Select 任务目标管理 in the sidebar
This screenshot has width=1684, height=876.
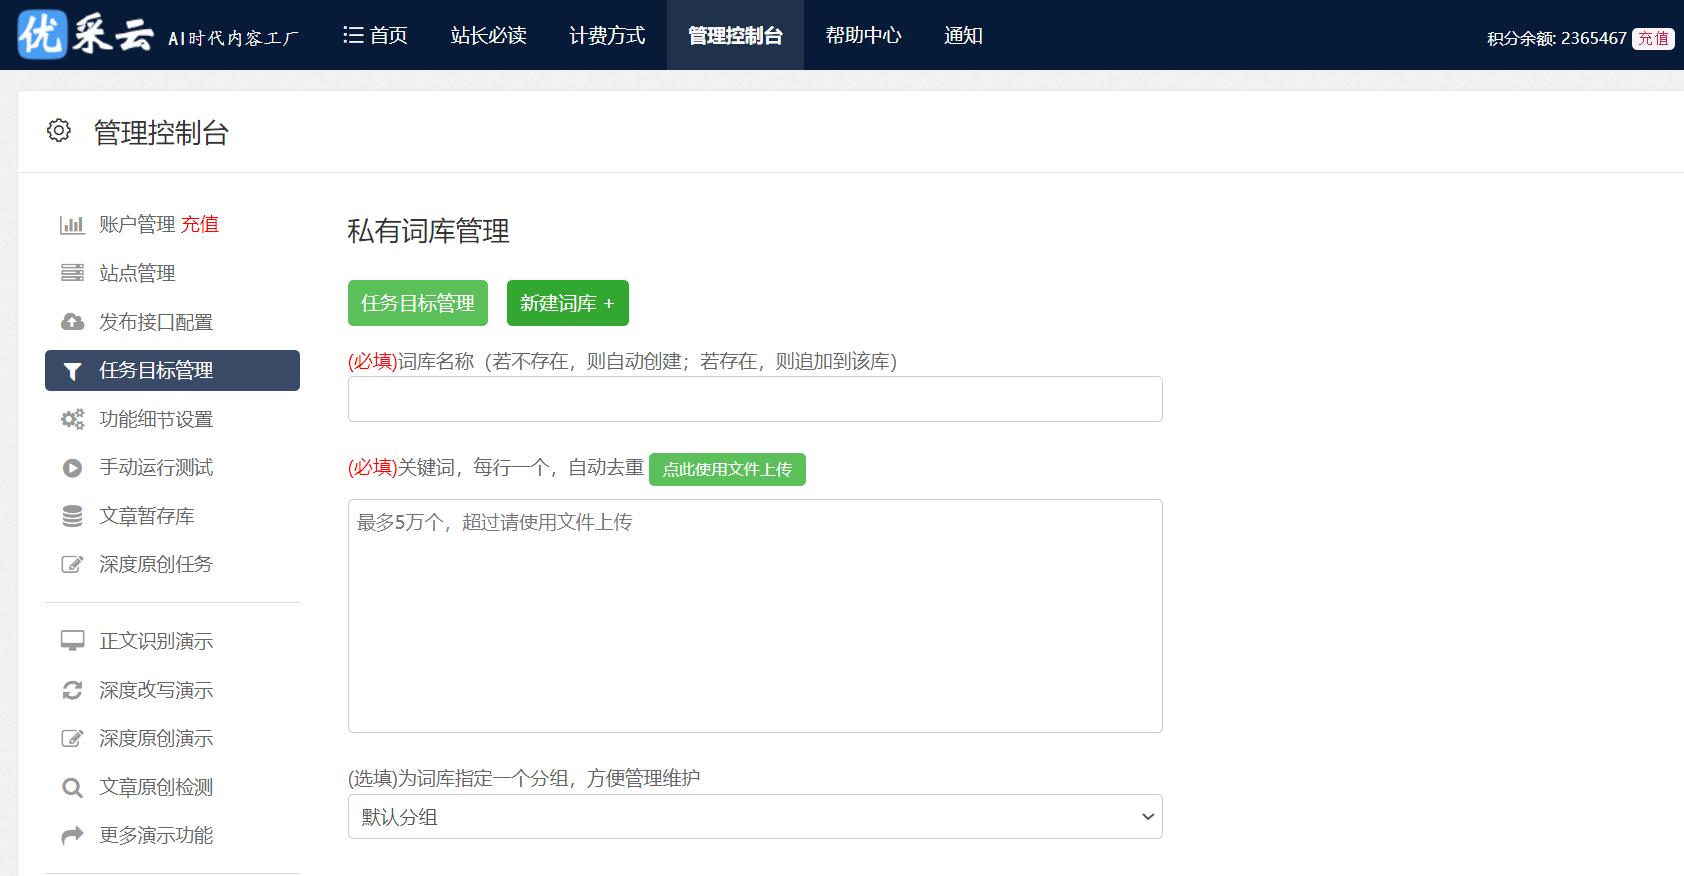172,370
